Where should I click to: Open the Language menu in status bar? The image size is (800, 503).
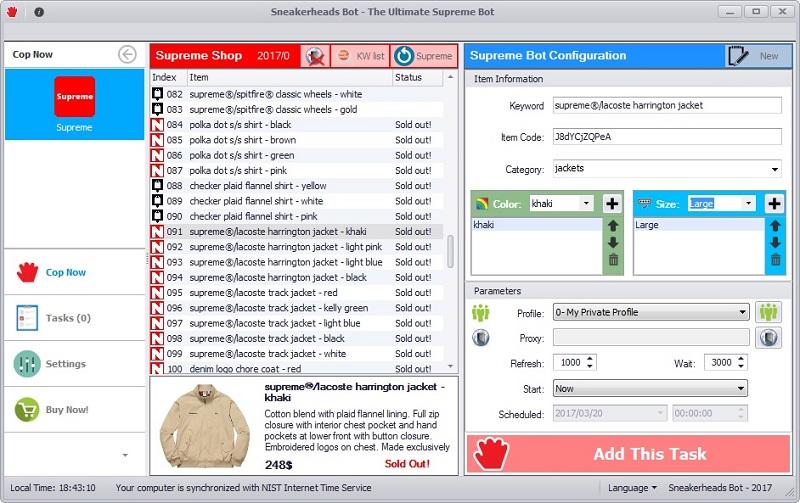tap(632, 488)
